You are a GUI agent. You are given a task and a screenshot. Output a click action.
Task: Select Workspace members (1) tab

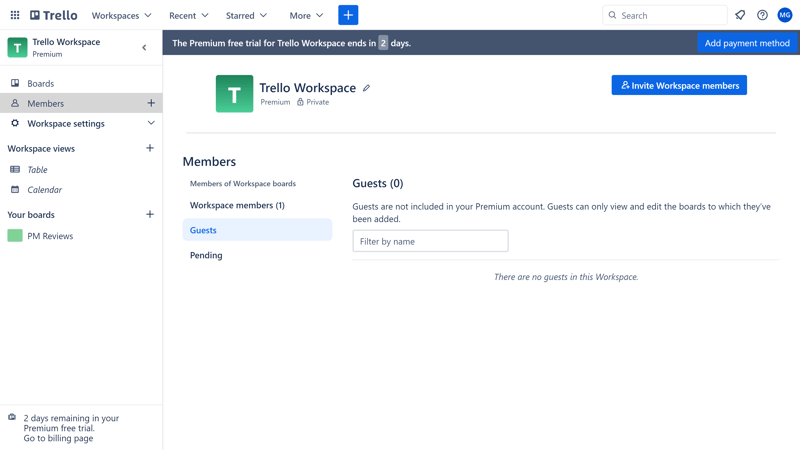(x=257, y=205)
